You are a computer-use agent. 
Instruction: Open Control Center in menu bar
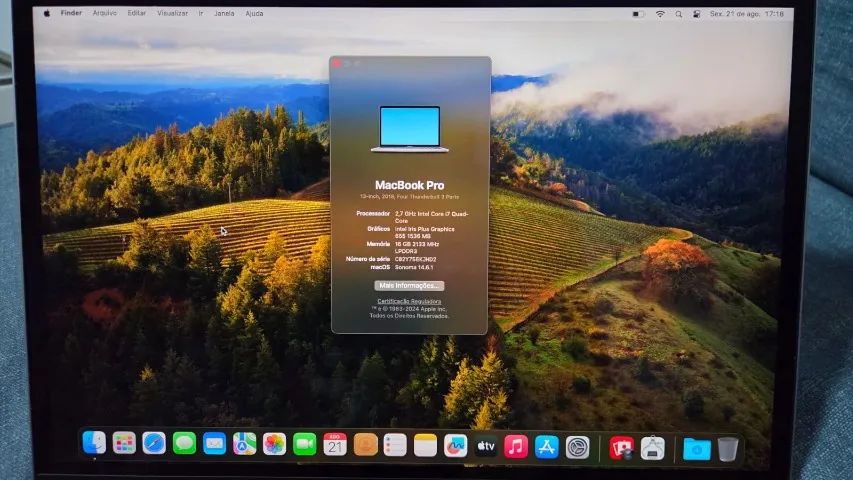(696, 14)
